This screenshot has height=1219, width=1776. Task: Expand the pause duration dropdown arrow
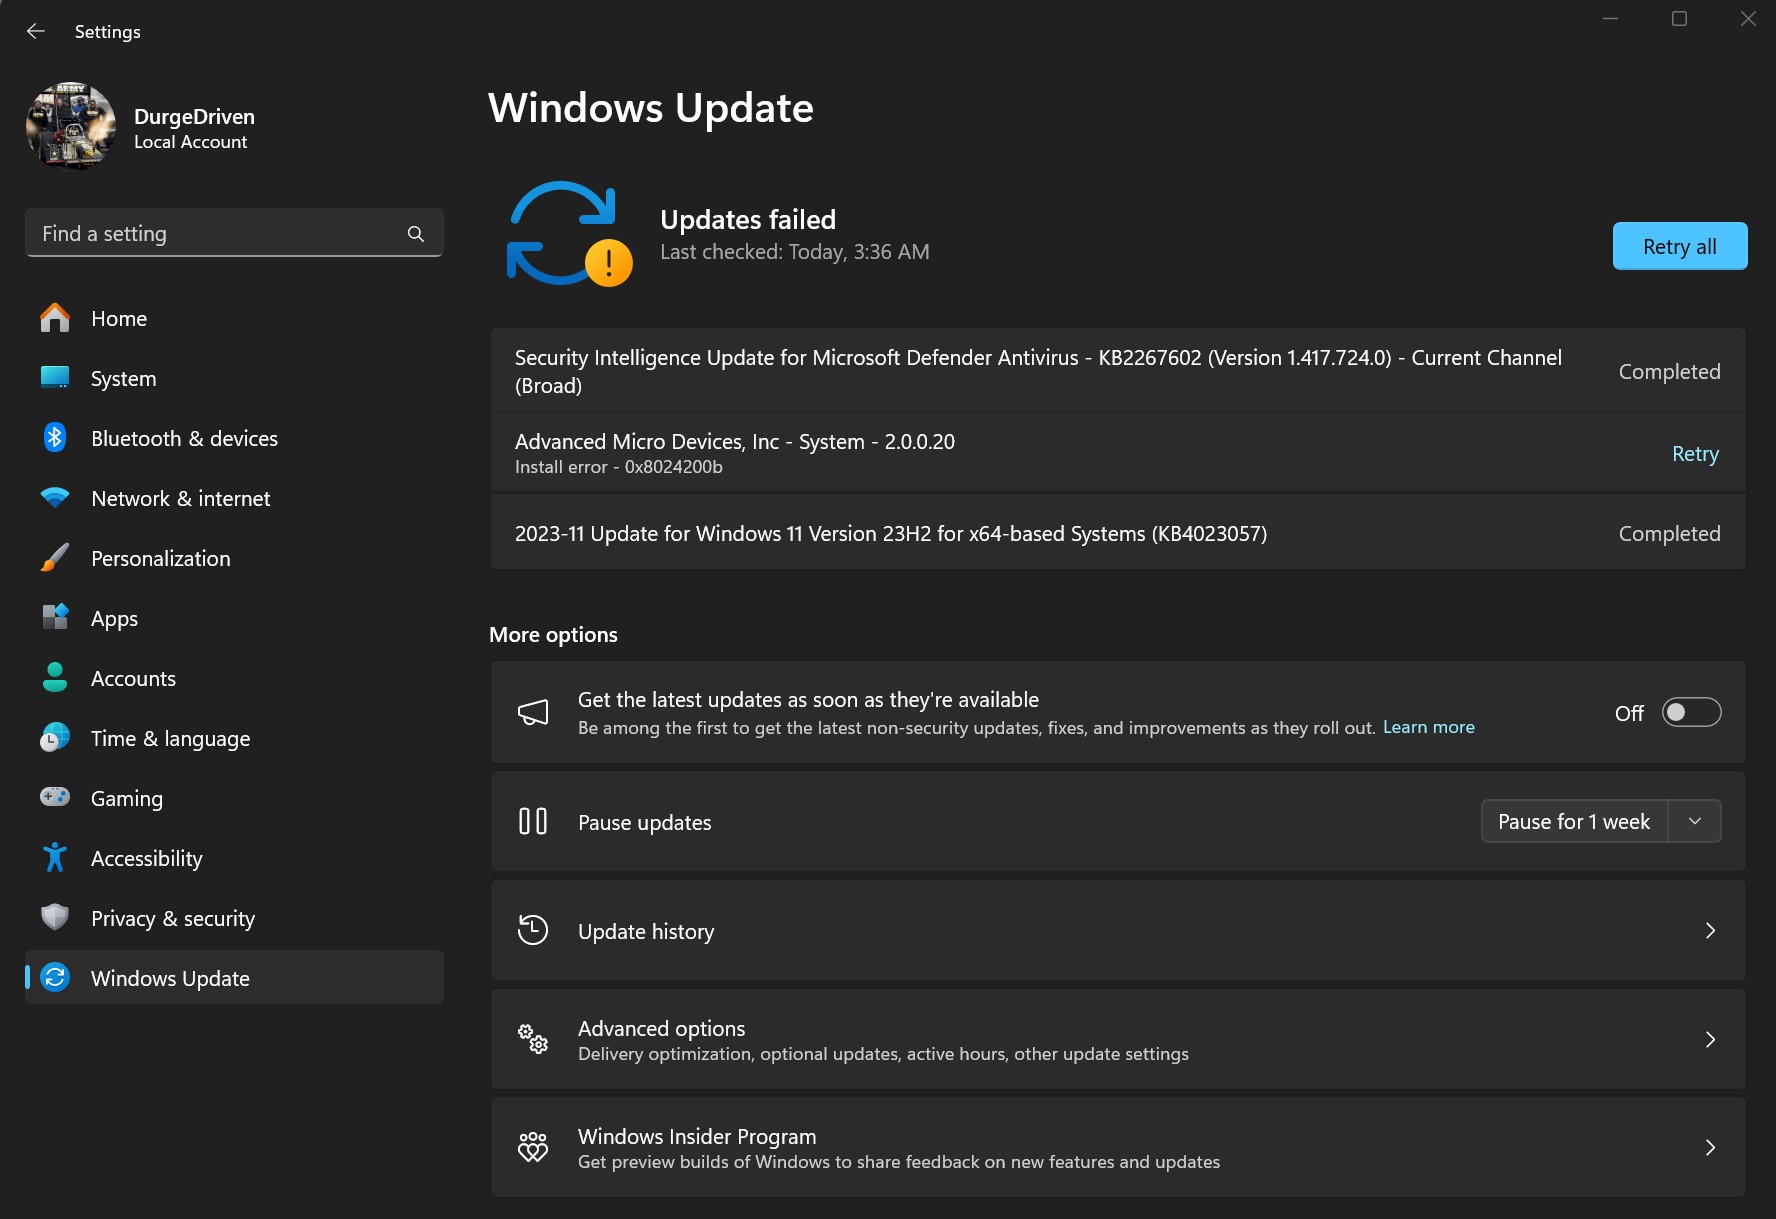point(1695,821)
